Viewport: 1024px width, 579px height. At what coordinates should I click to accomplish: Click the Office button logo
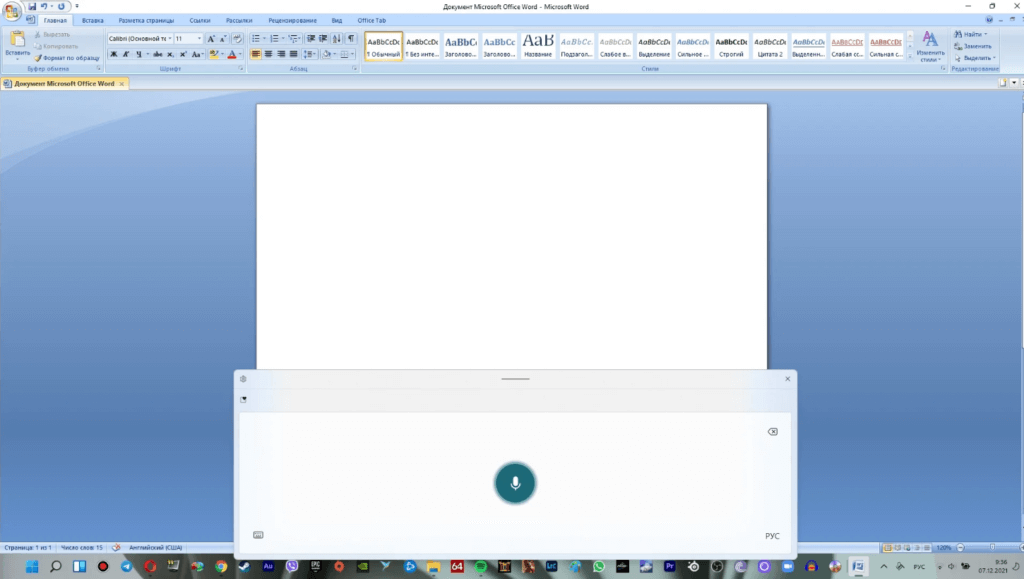[x=12, y=11]
